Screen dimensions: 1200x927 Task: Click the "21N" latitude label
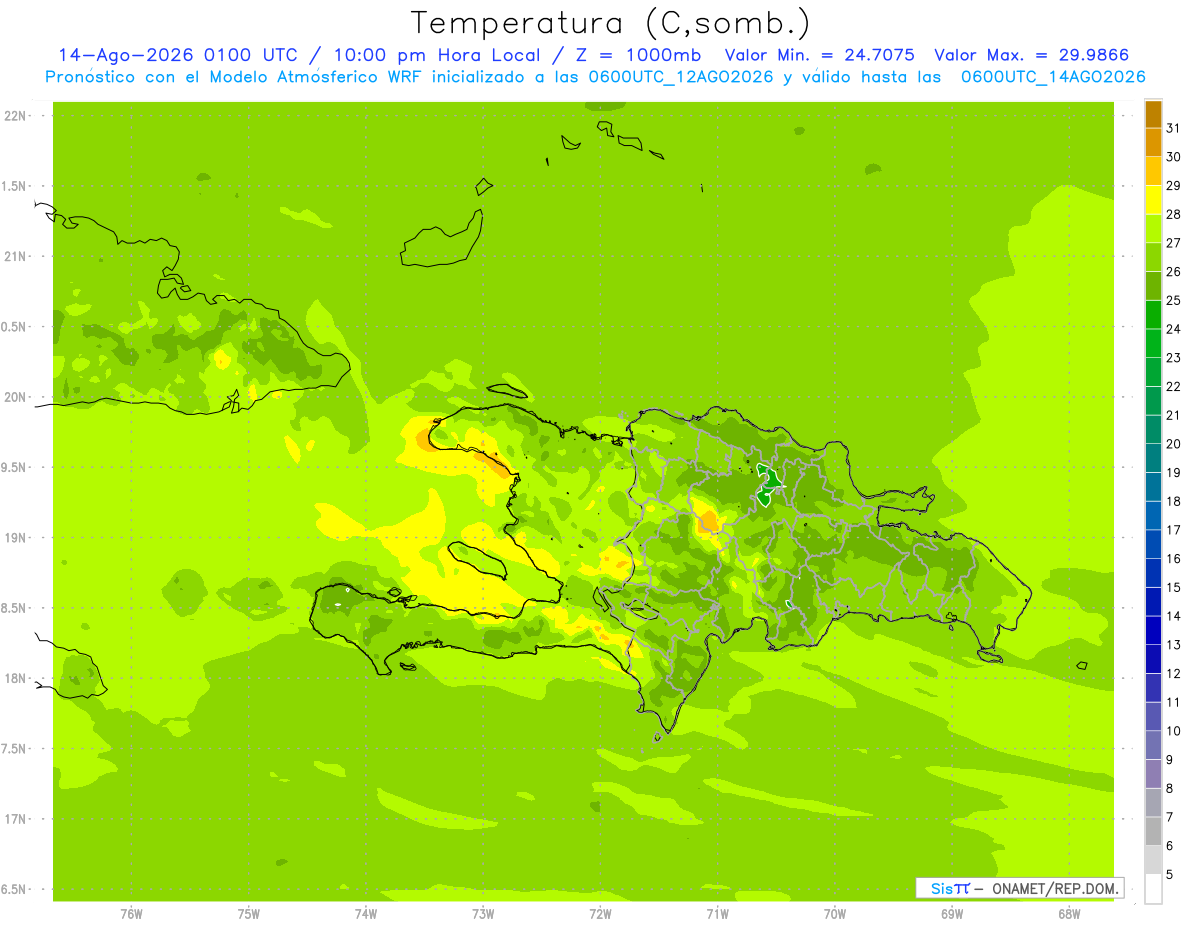click(x=16, y=257)
